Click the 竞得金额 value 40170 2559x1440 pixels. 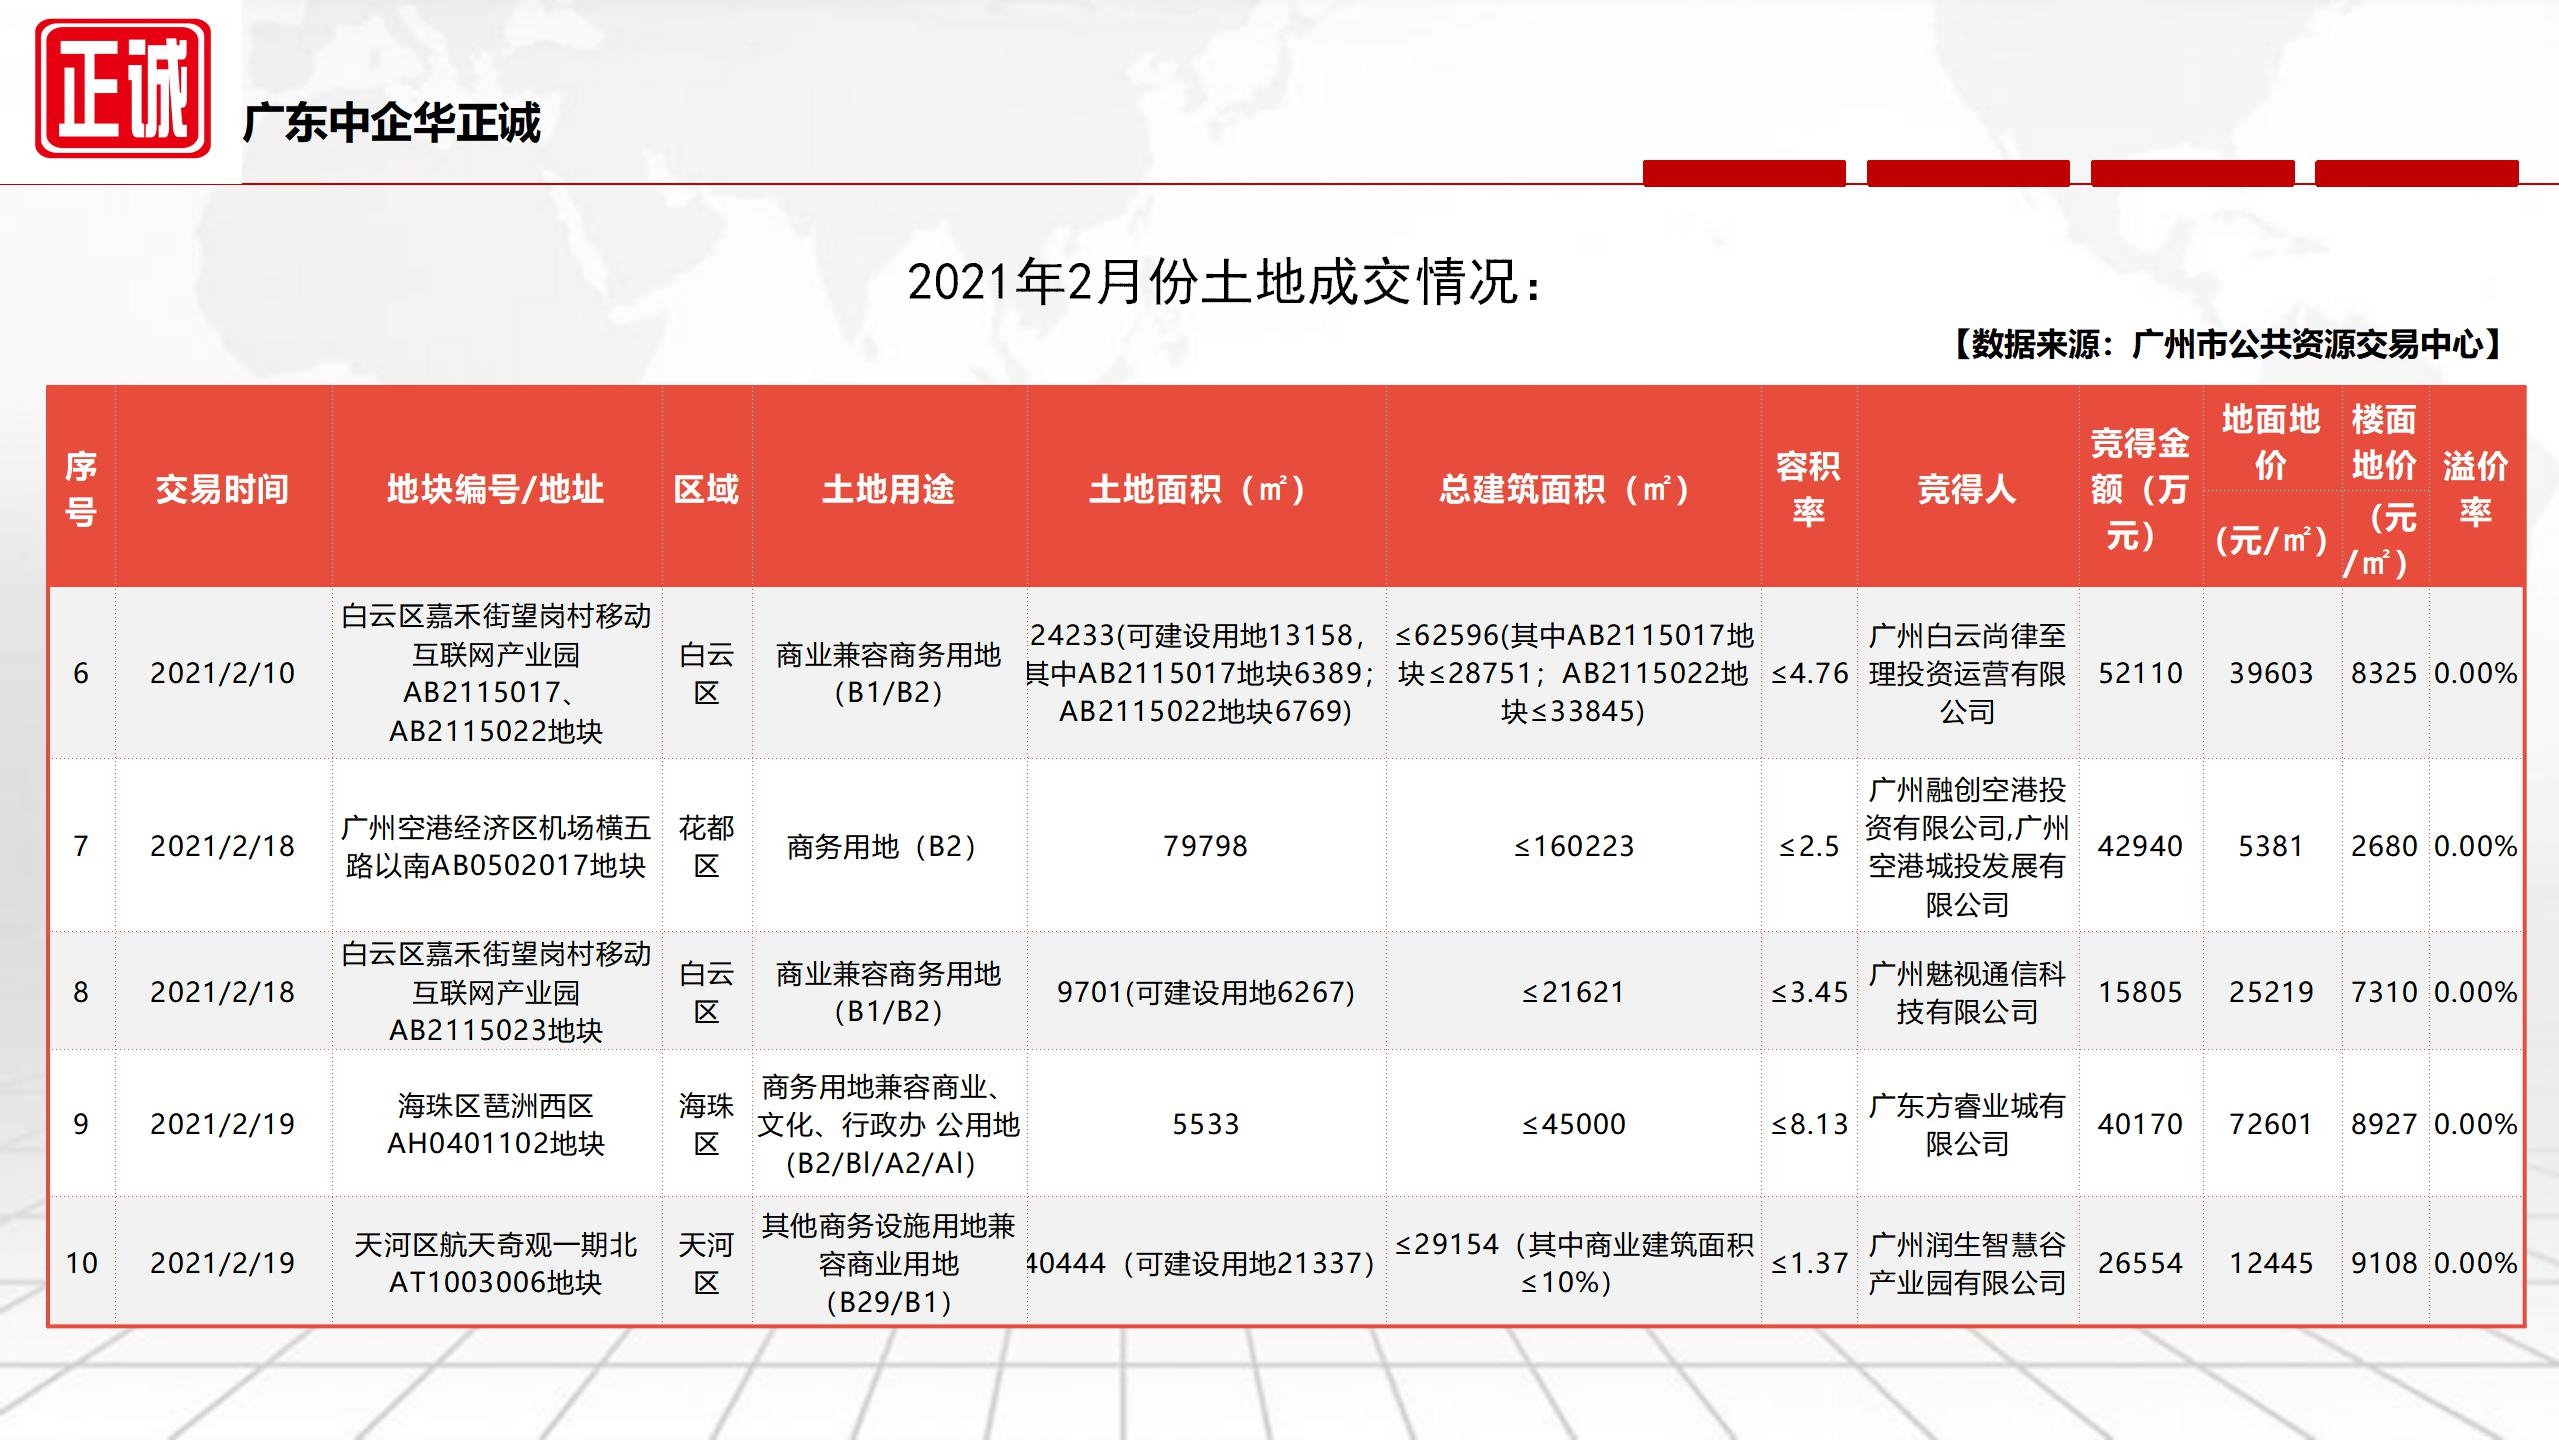pyautogui.click(x=2140, y=1124)
